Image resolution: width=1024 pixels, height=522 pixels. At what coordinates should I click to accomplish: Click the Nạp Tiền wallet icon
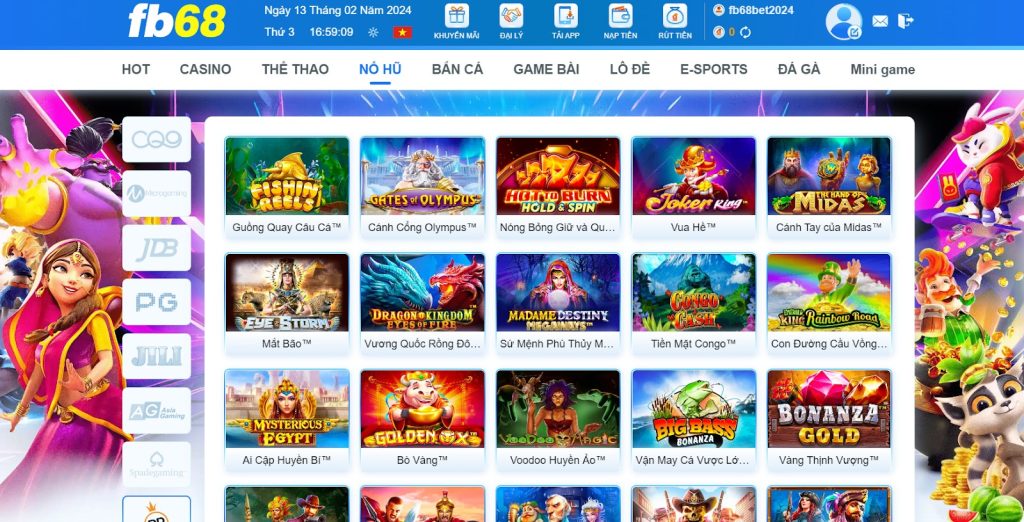click(620, 16)
